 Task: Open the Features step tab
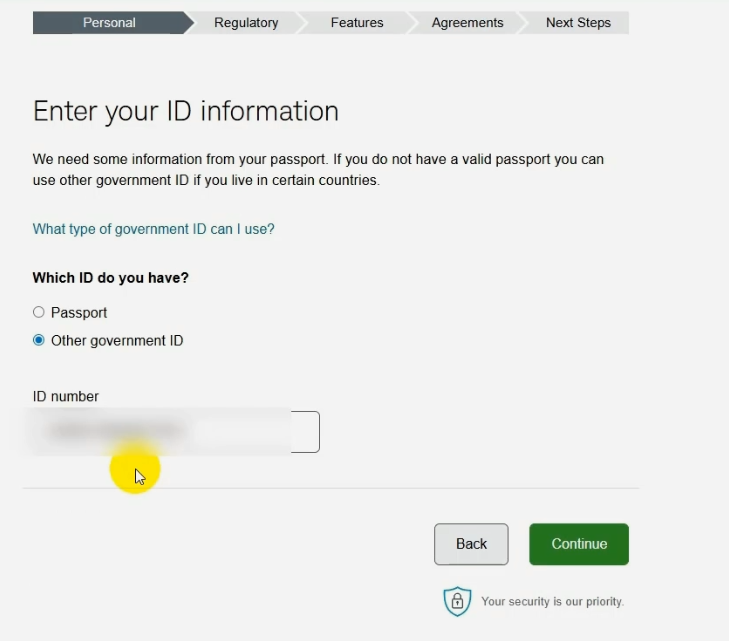(357, 23)
